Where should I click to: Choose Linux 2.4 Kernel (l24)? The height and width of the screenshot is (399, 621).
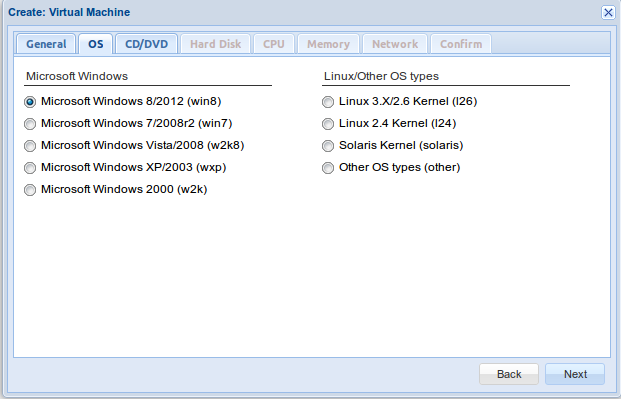(328, 124)
